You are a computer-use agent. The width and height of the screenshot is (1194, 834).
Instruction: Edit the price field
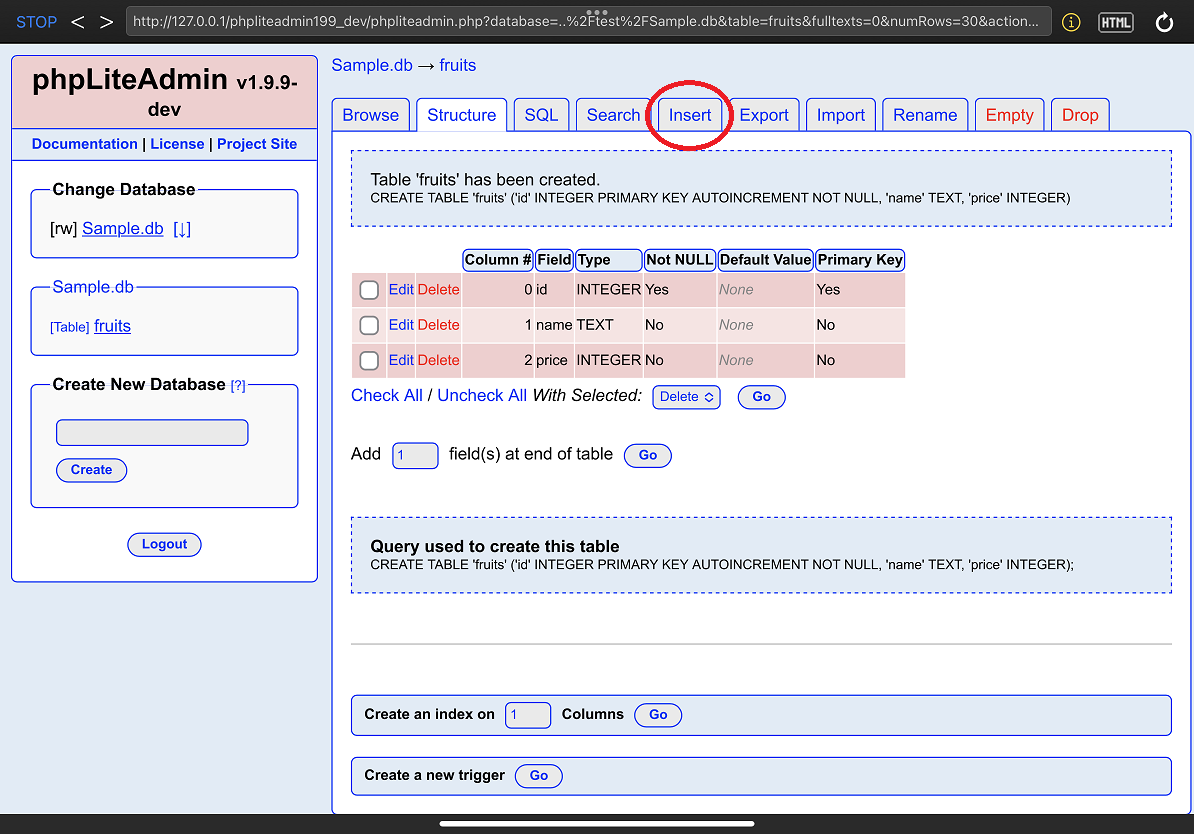pos(401,360)
